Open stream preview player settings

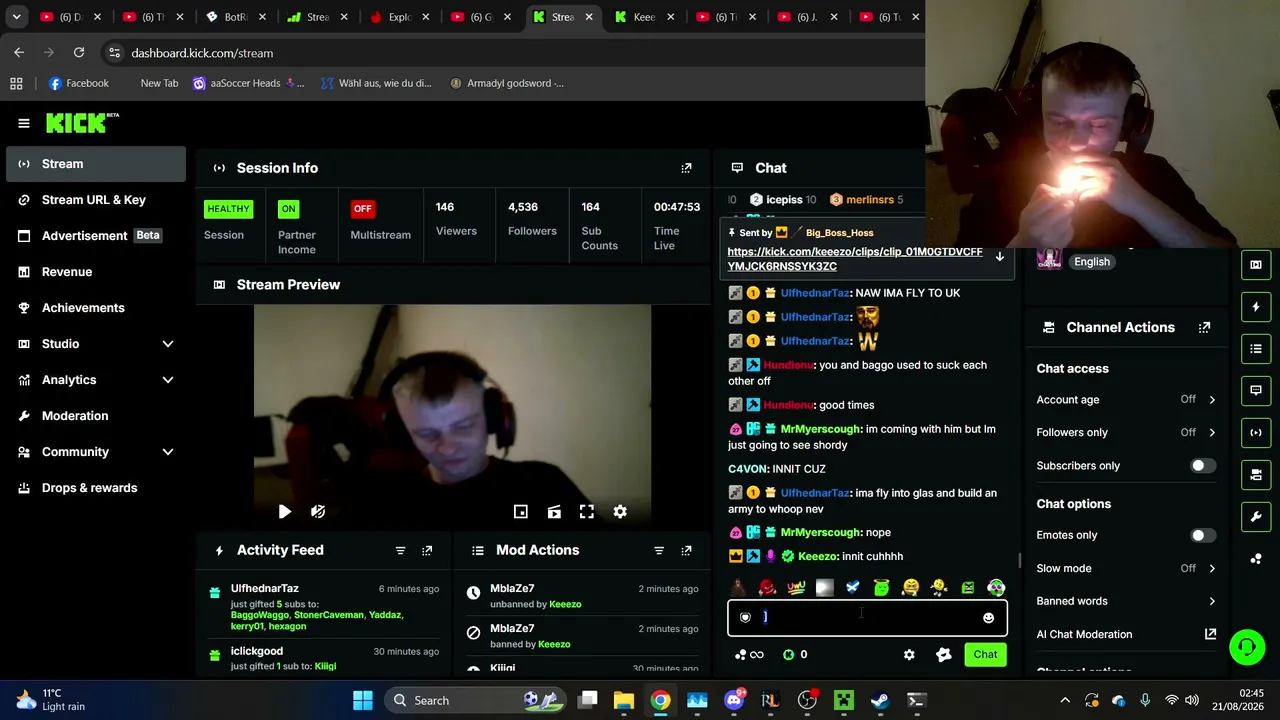pyautogui.click(x=620, y=512)
